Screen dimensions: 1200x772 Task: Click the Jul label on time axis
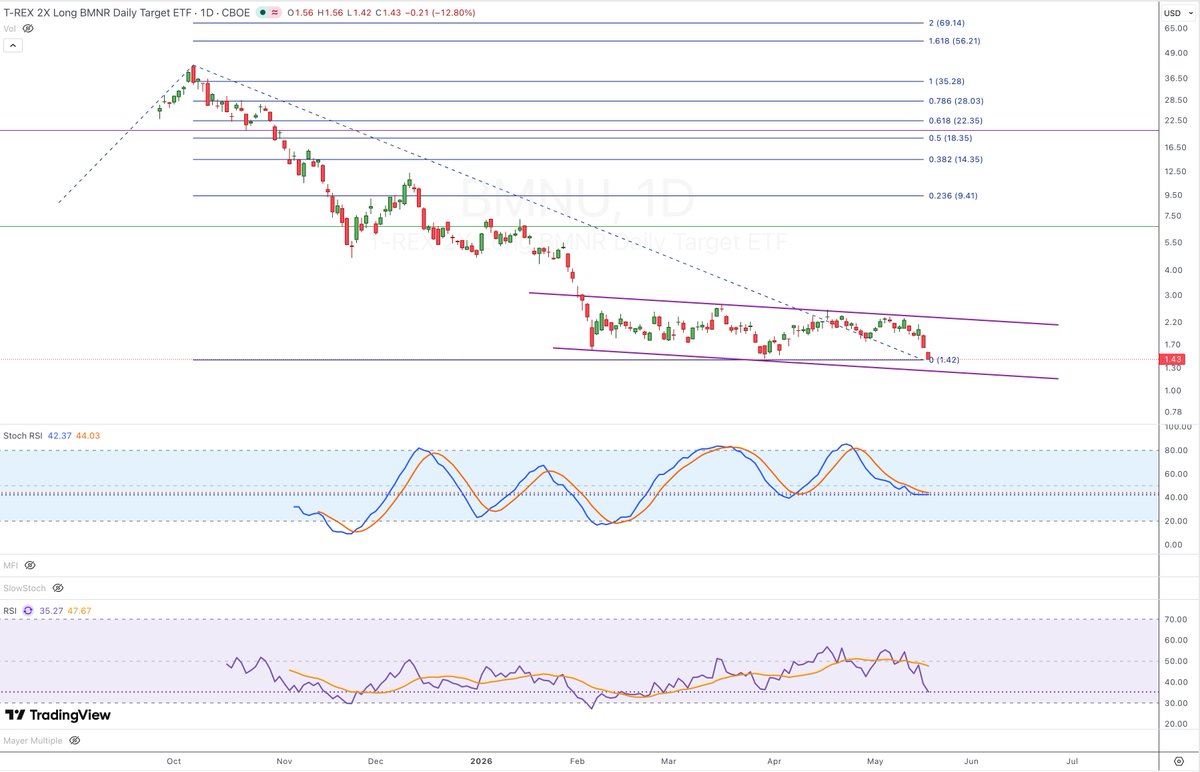(x=1070, y=761)
